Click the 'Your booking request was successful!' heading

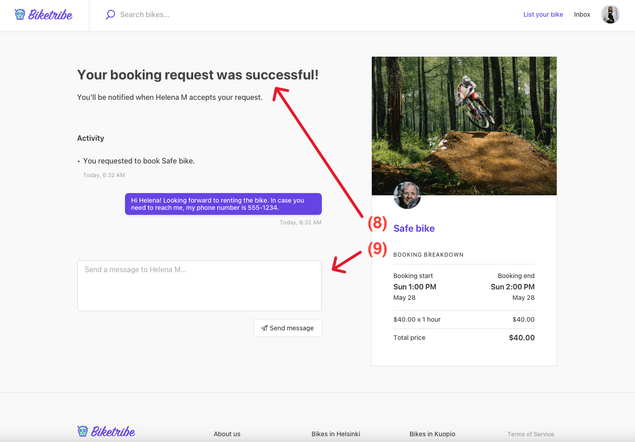(198, 75)
